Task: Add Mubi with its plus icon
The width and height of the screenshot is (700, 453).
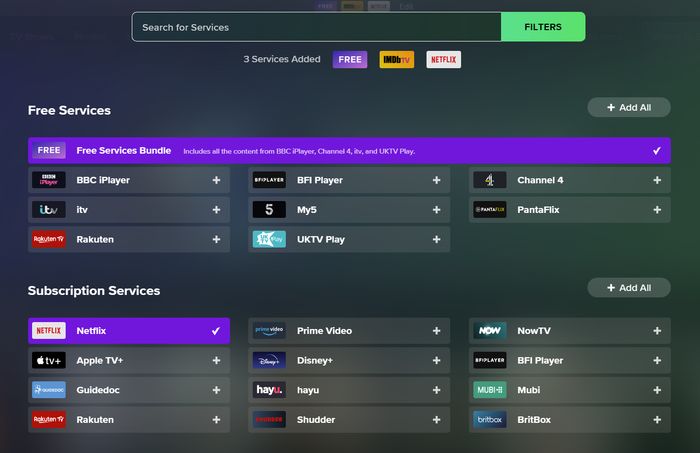Action: 657,390
